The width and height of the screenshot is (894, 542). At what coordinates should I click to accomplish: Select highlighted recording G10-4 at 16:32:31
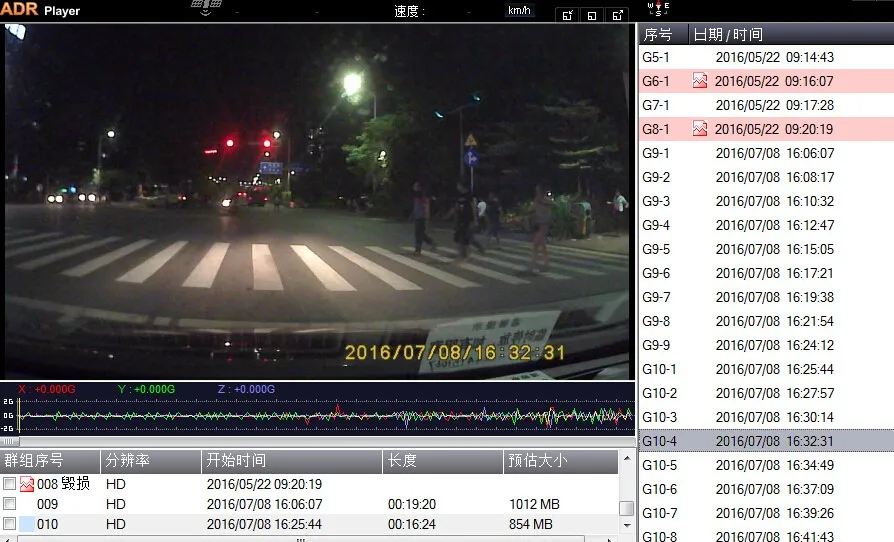[x=766, y=441]
